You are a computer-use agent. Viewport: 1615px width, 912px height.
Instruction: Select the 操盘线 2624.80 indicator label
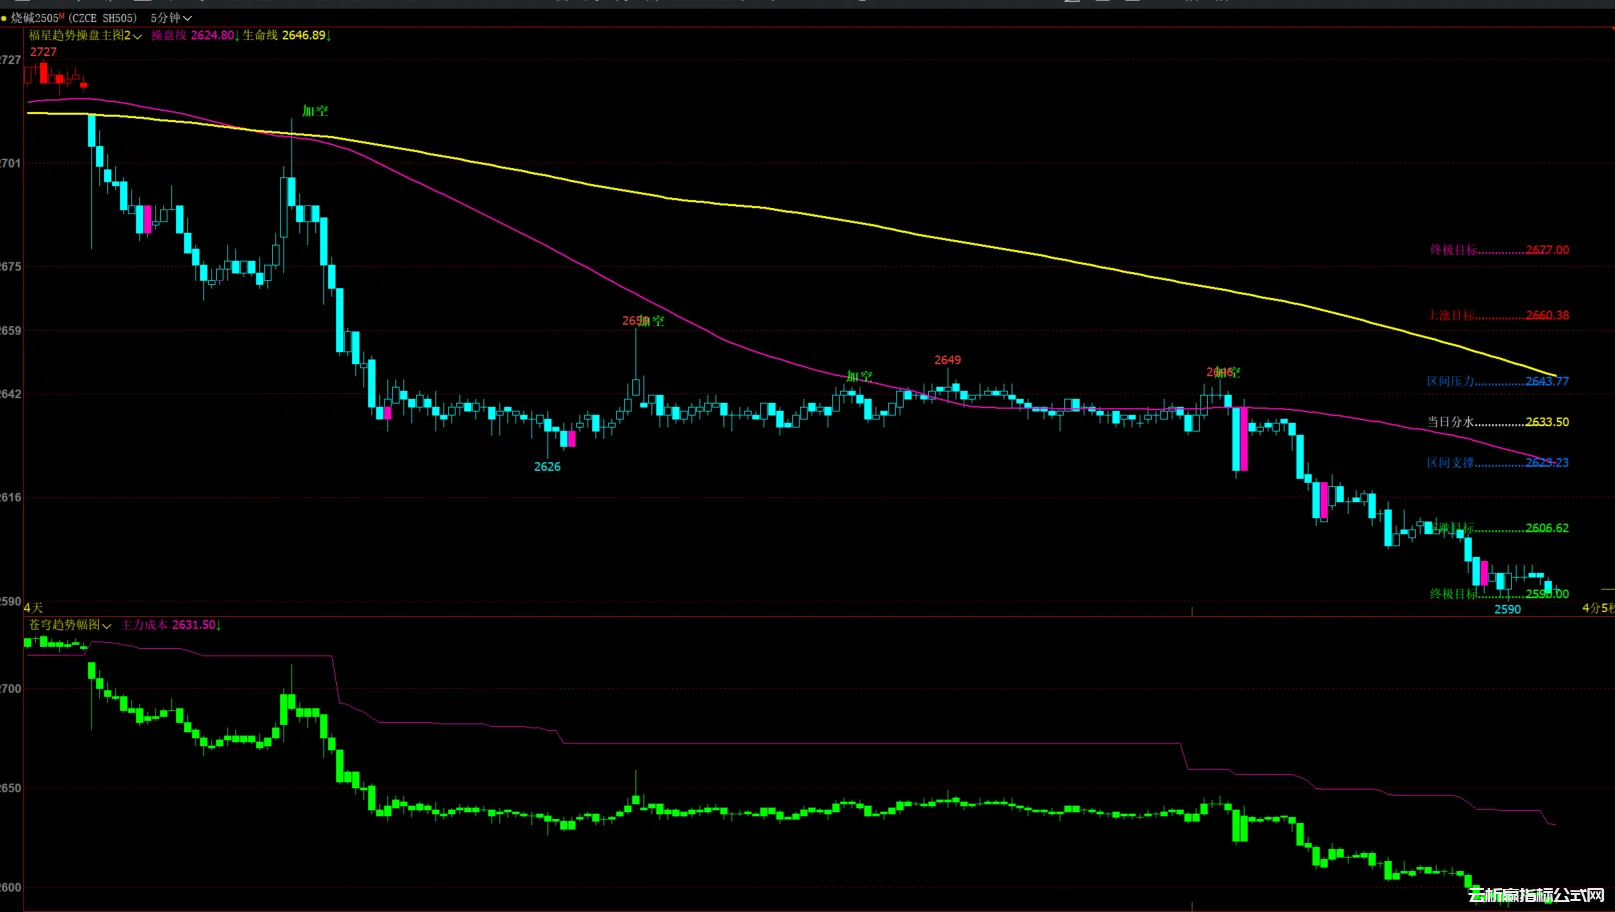(194, 35)
